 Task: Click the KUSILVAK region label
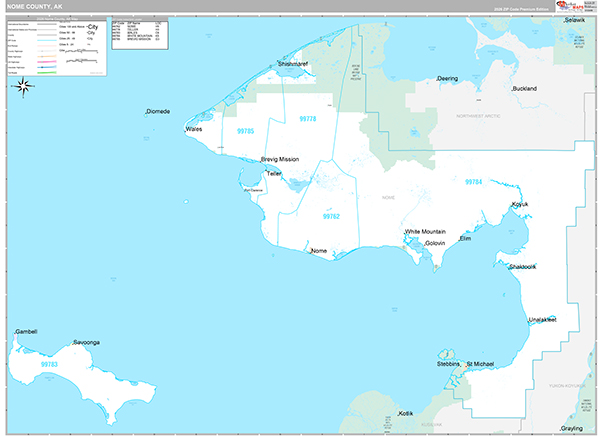click(x=432, y=425)
